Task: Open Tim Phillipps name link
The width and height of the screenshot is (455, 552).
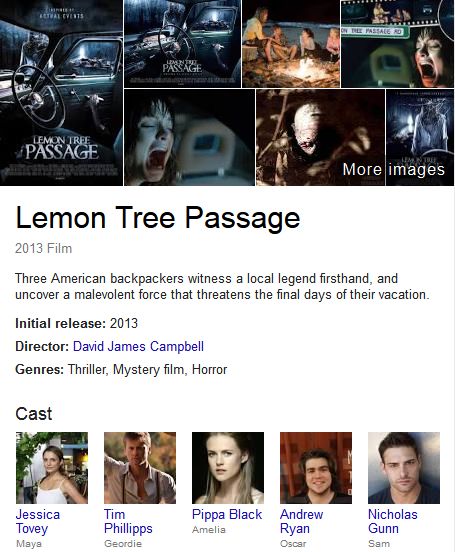Action: pos(128,521)
